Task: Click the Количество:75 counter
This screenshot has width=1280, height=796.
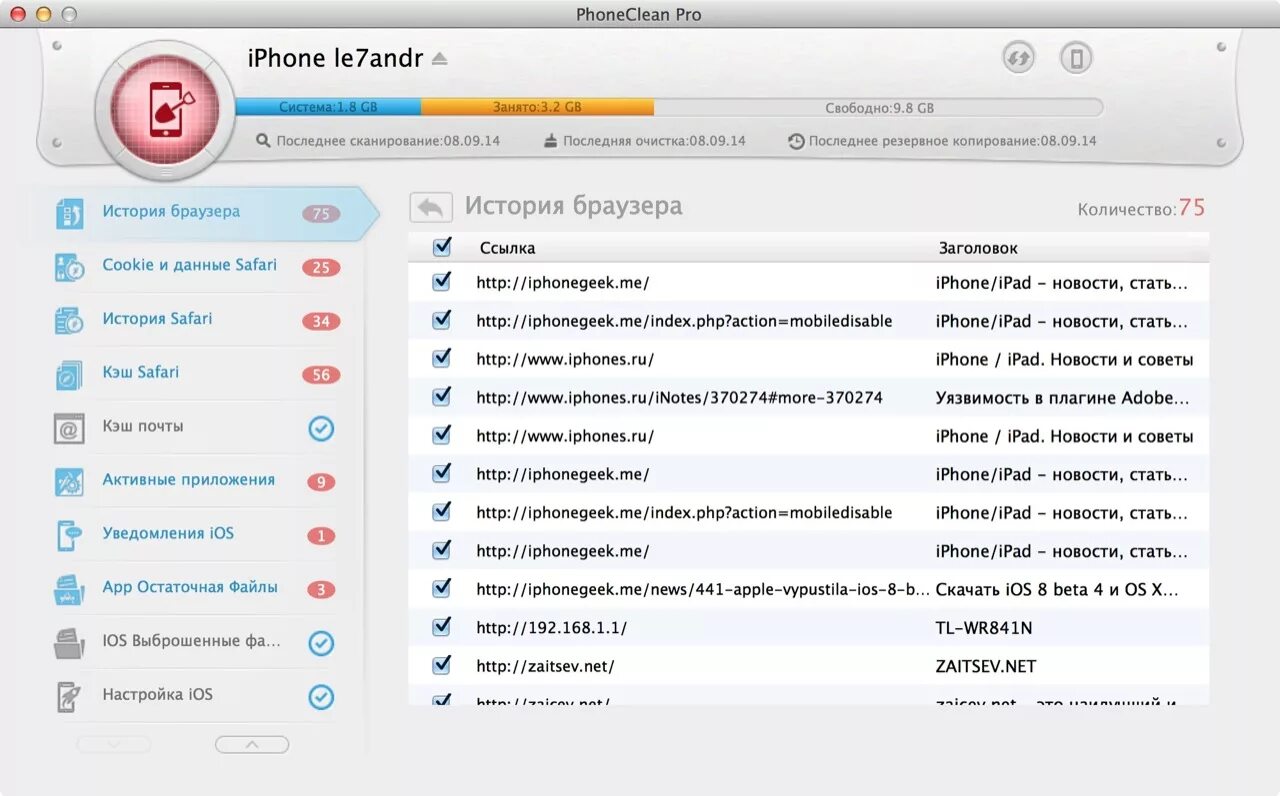Action: click(x=1141, y=208)
